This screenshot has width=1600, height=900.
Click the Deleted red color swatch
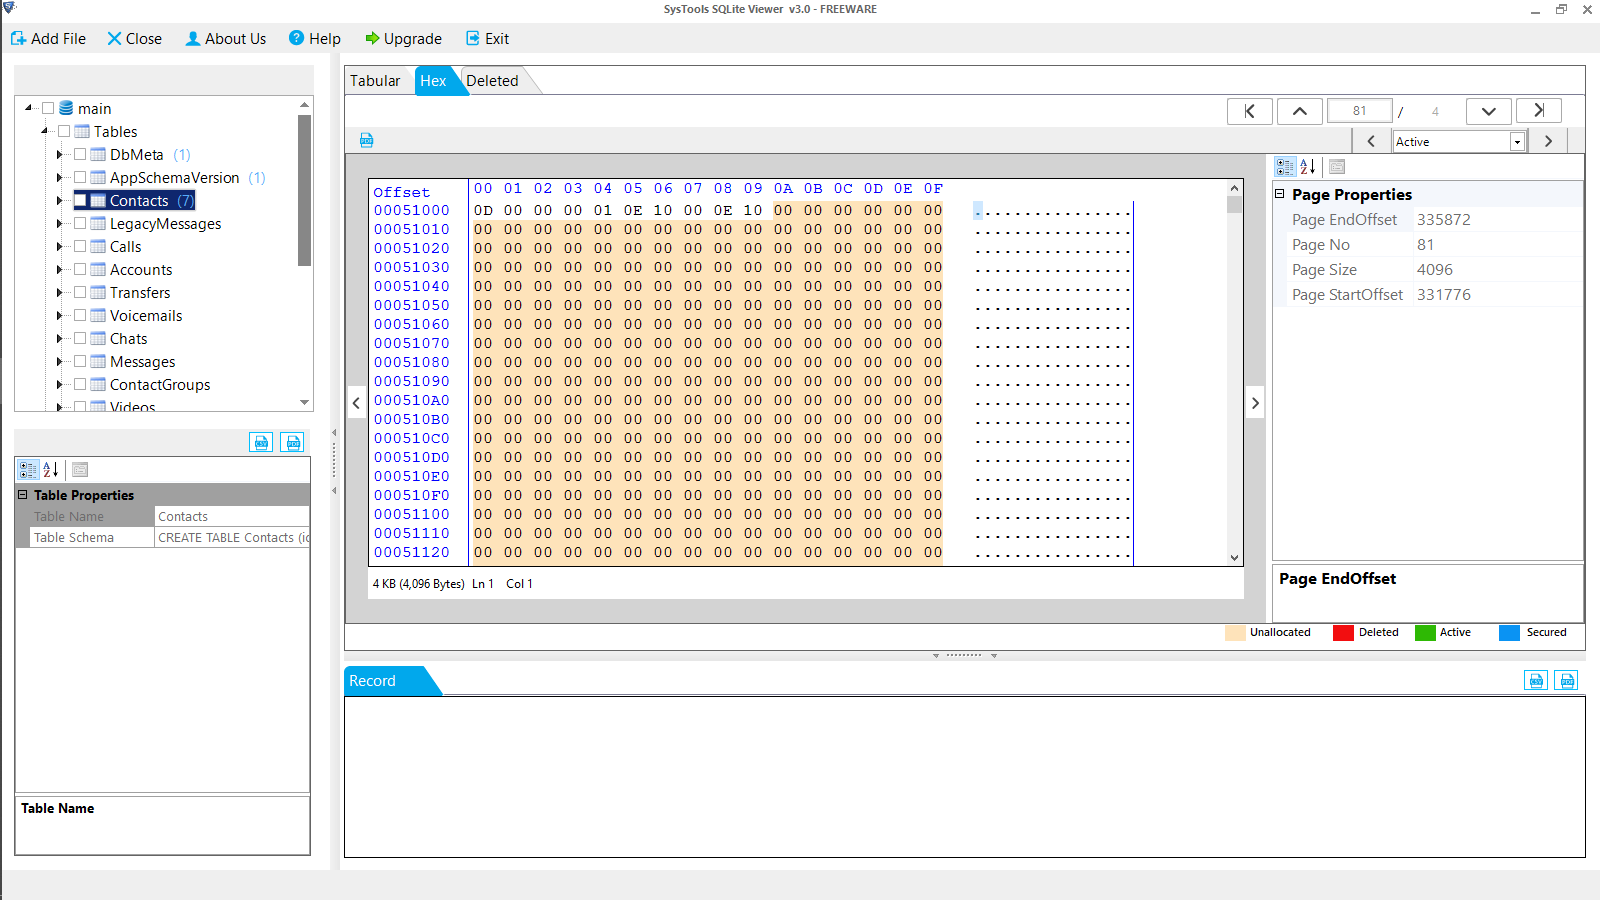(1343, 632)
